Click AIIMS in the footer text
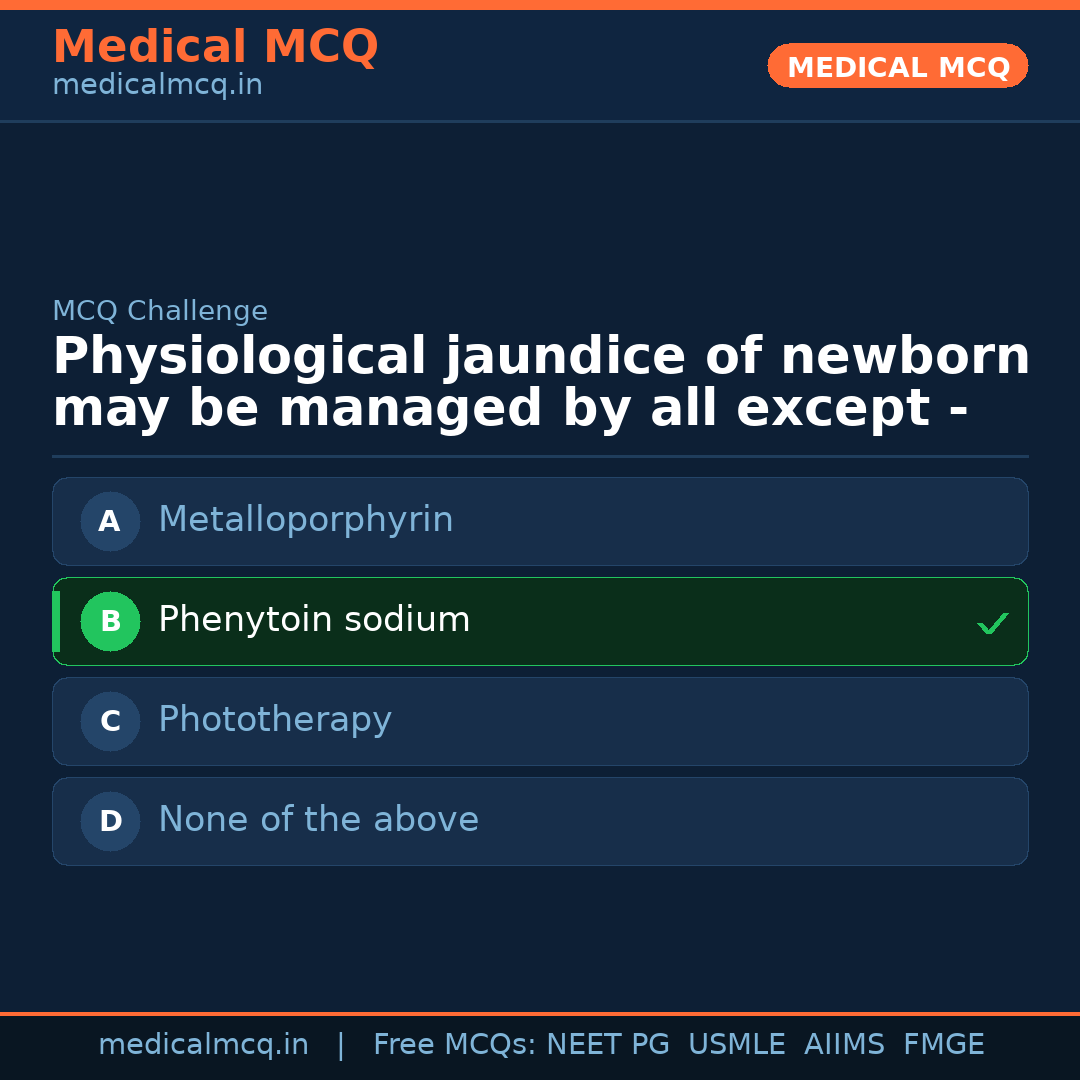 click(x=845, y=1044)
